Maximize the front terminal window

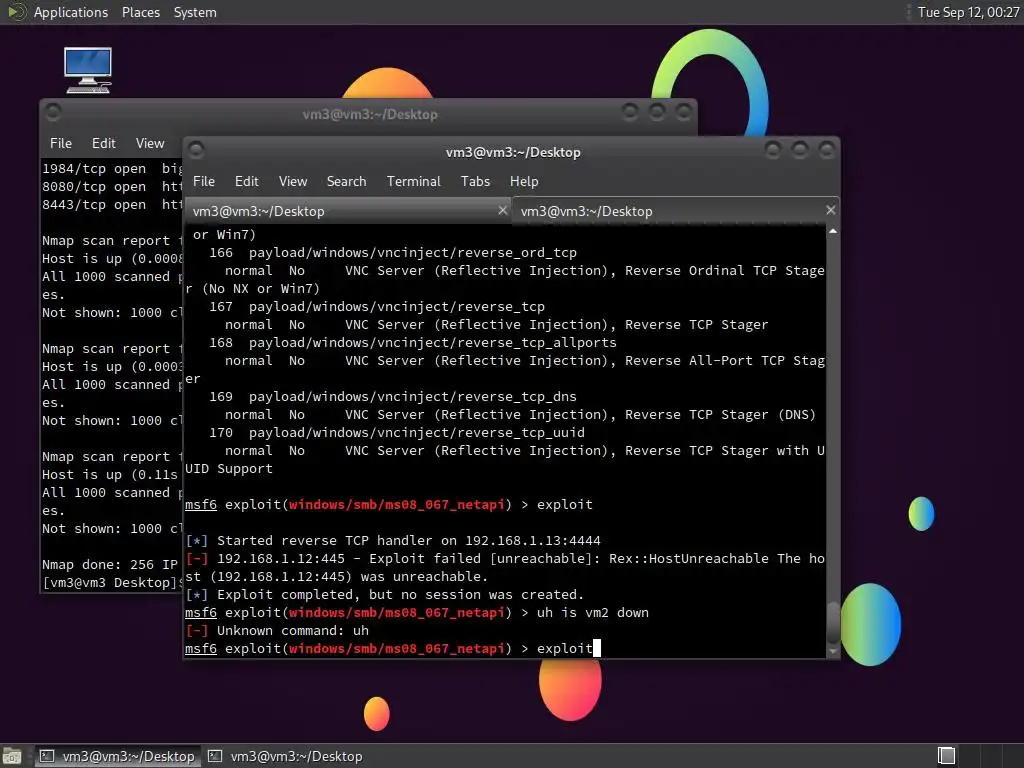[800, 151]
